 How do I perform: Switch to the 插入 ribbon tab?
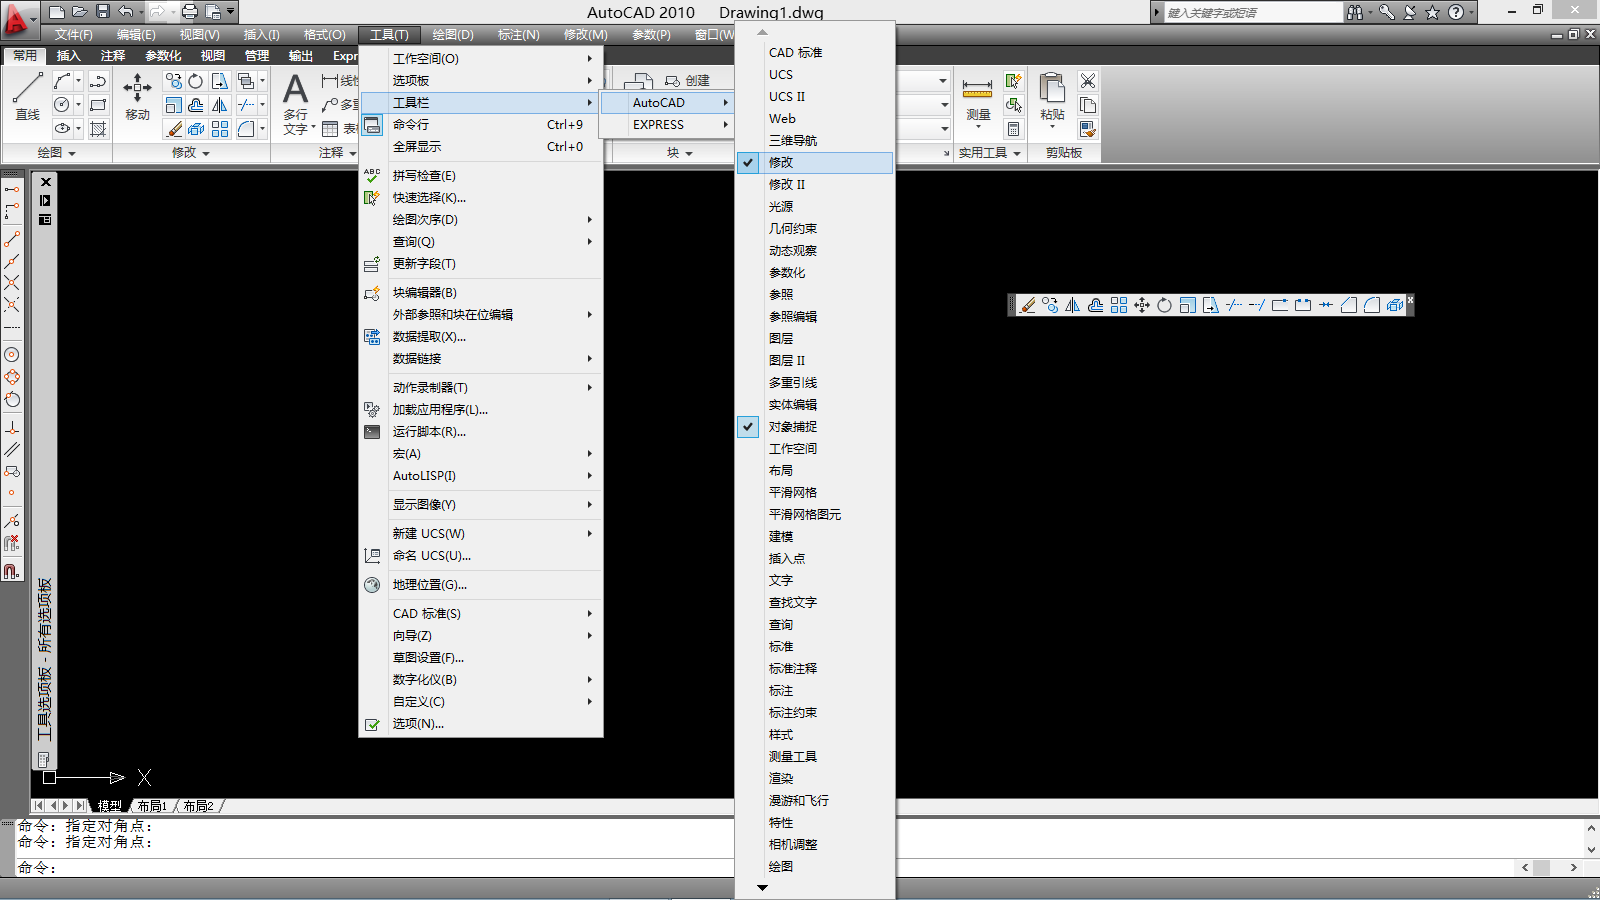(x=68, y=56)
